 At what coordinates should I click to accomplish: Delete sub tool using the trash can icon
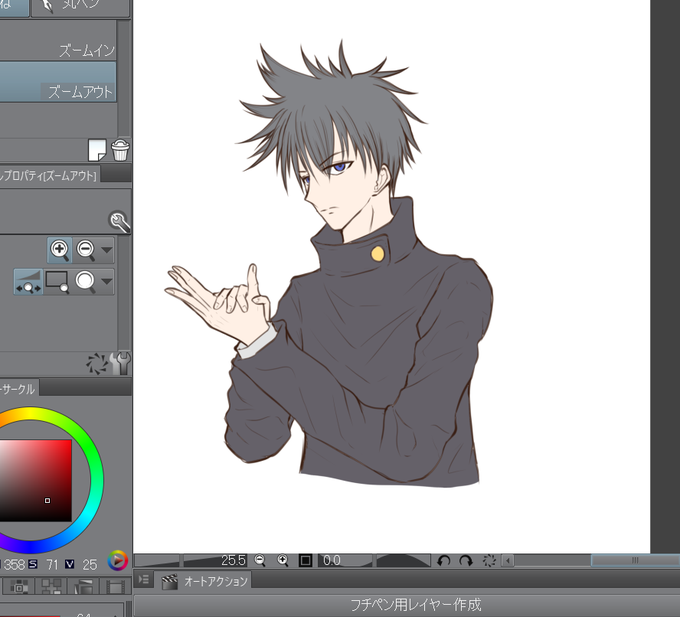(x=120, y=150)
